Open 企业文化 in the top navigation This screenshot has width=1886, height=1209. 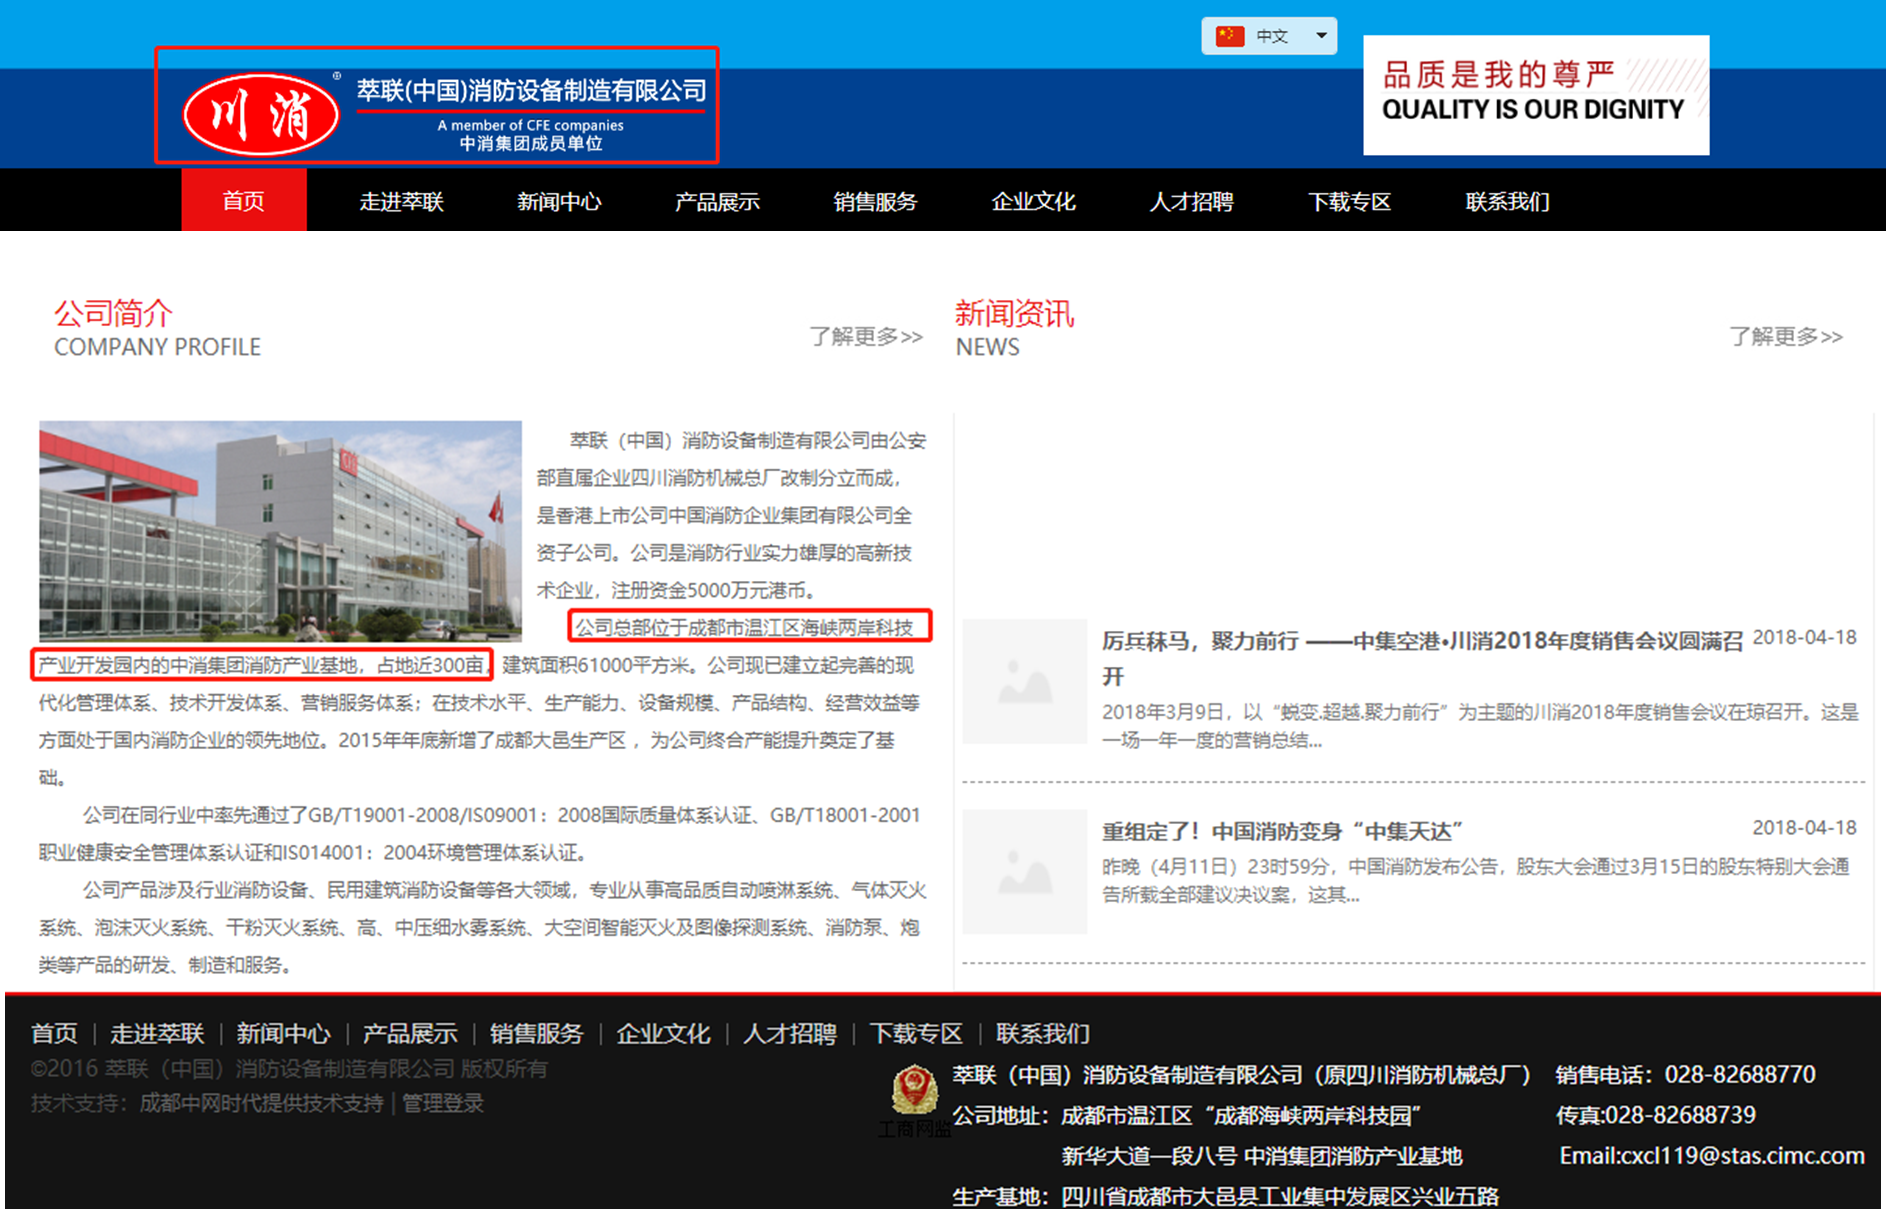(1033, 201)
